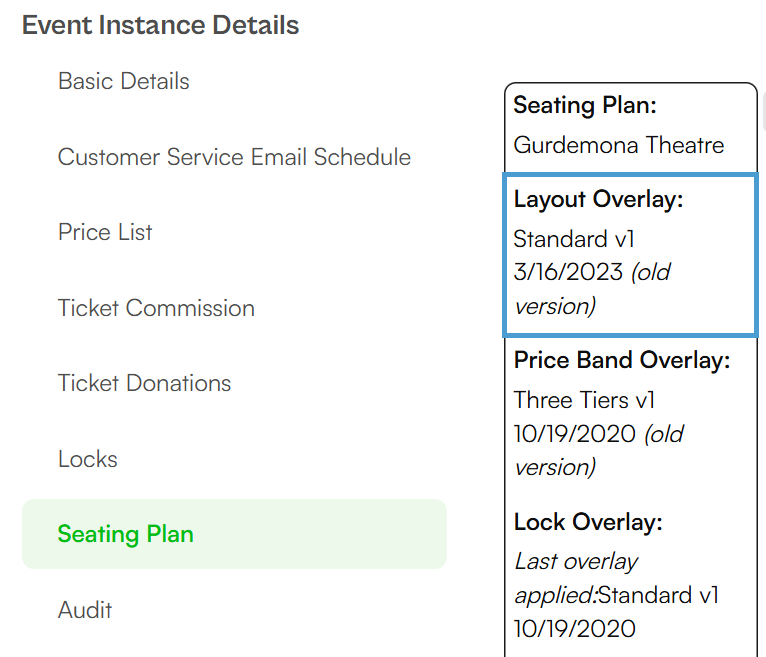Navigate to the Locks section
Viewport: 766px width, 657px height.
point(88,459)
